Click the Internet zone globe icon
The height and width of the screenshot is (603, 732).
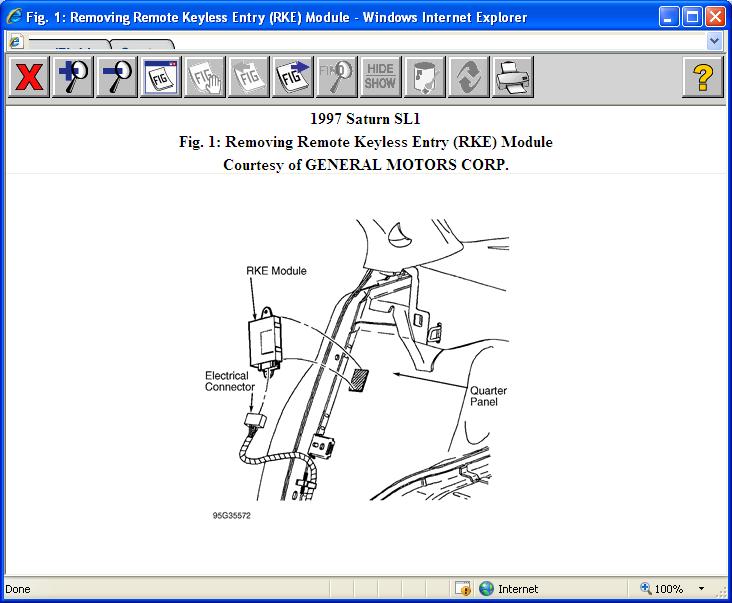[486, 589]
